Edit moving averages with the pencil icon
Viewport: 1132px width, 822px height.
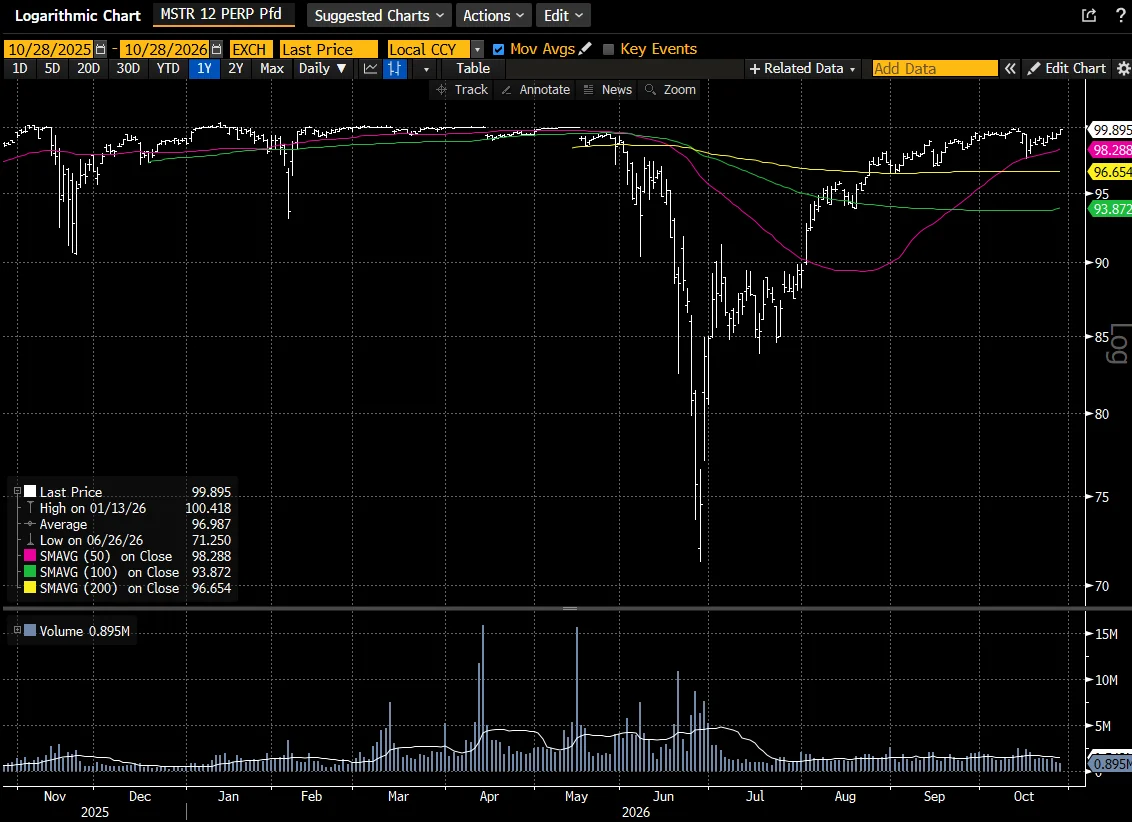pos(585,48)
